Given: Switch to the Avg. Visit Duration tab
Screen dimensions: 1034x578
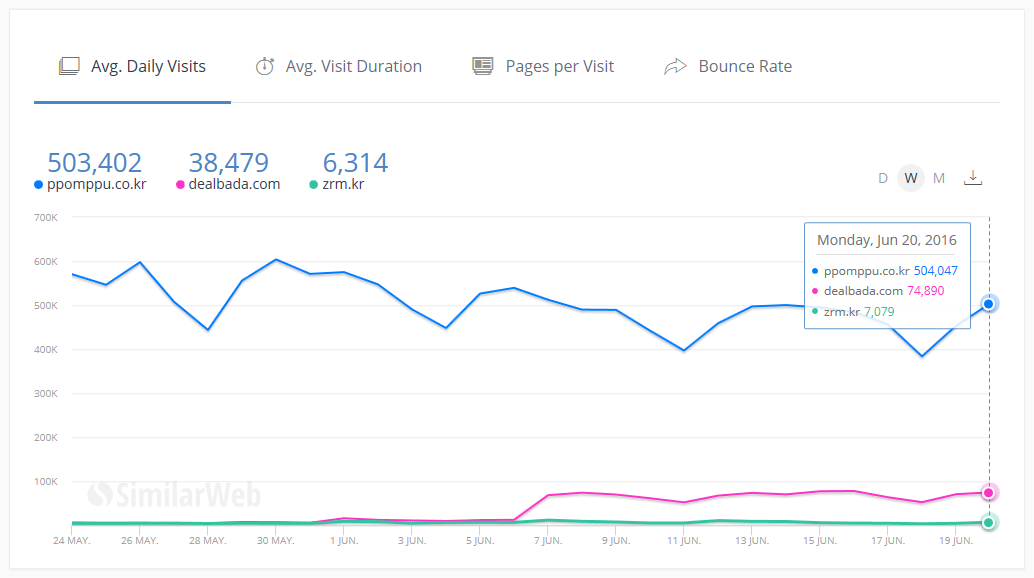Looking at the screenshot, I should 353,66.
